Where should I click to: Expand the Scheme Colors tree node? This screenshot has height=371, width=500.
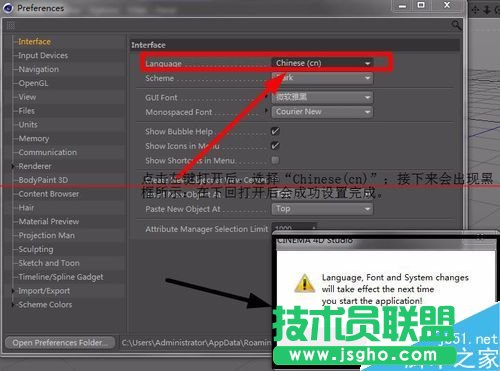(x=13, y=304)
